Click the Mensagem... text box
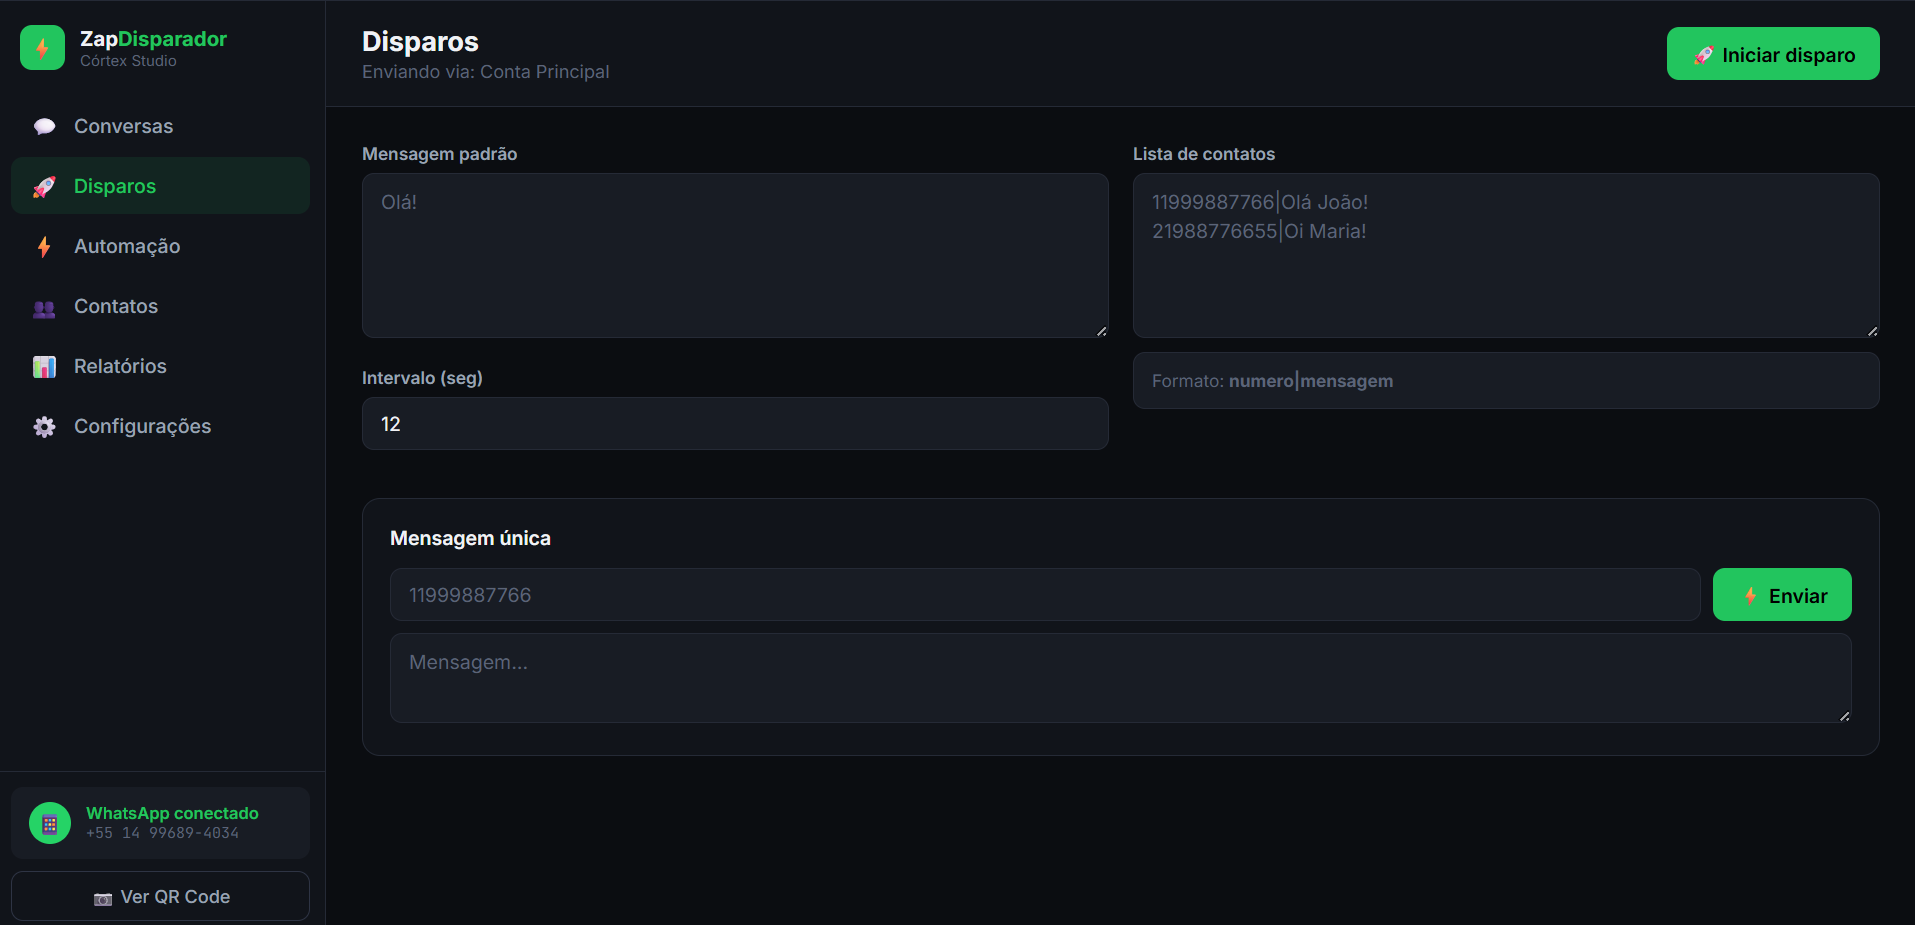This screenshot has width=1915, height=925. 1120,678
